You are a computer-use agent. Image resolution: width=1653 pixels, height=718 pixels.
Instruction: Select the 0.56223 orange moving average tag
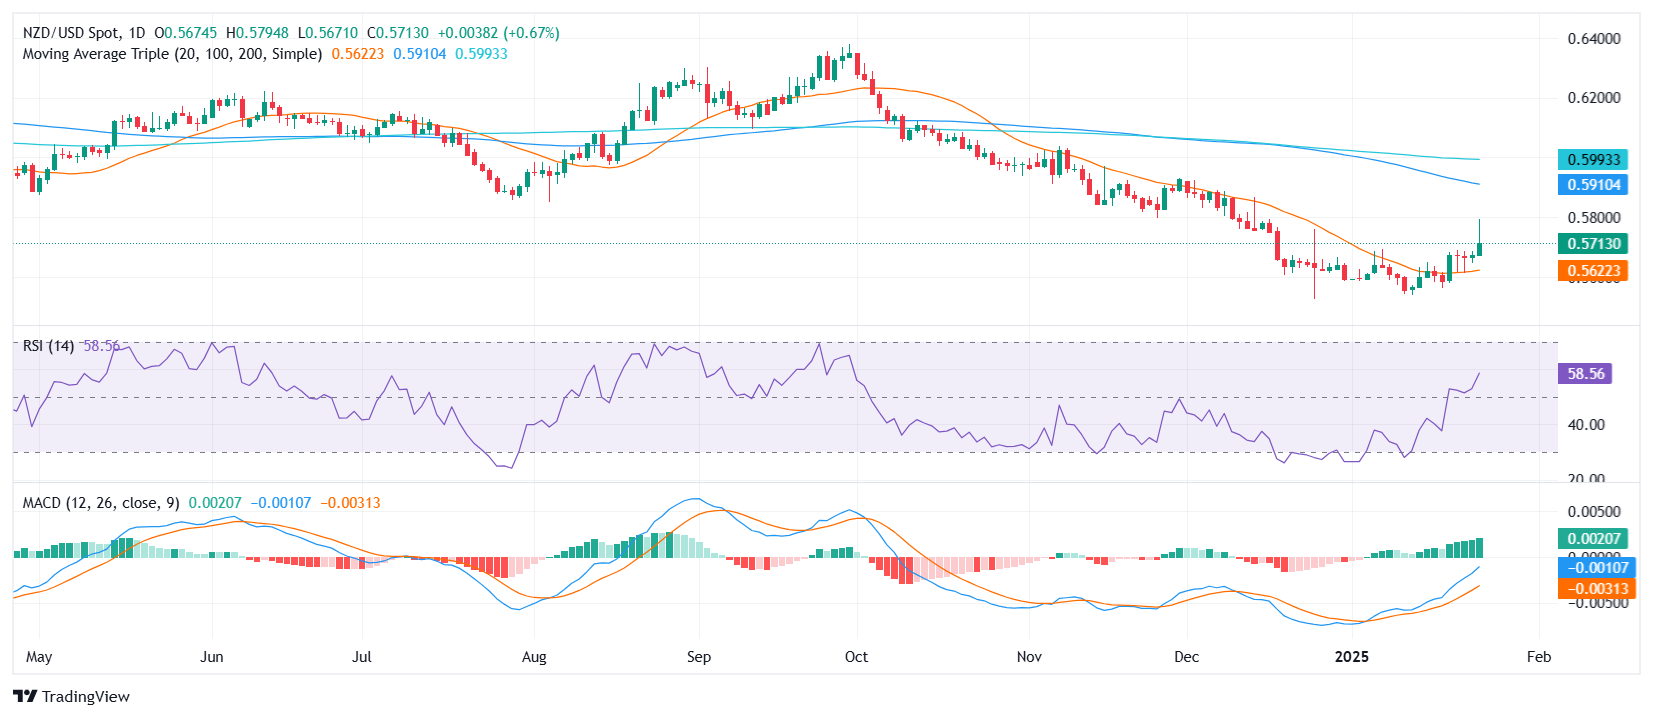coord(1593,271)
